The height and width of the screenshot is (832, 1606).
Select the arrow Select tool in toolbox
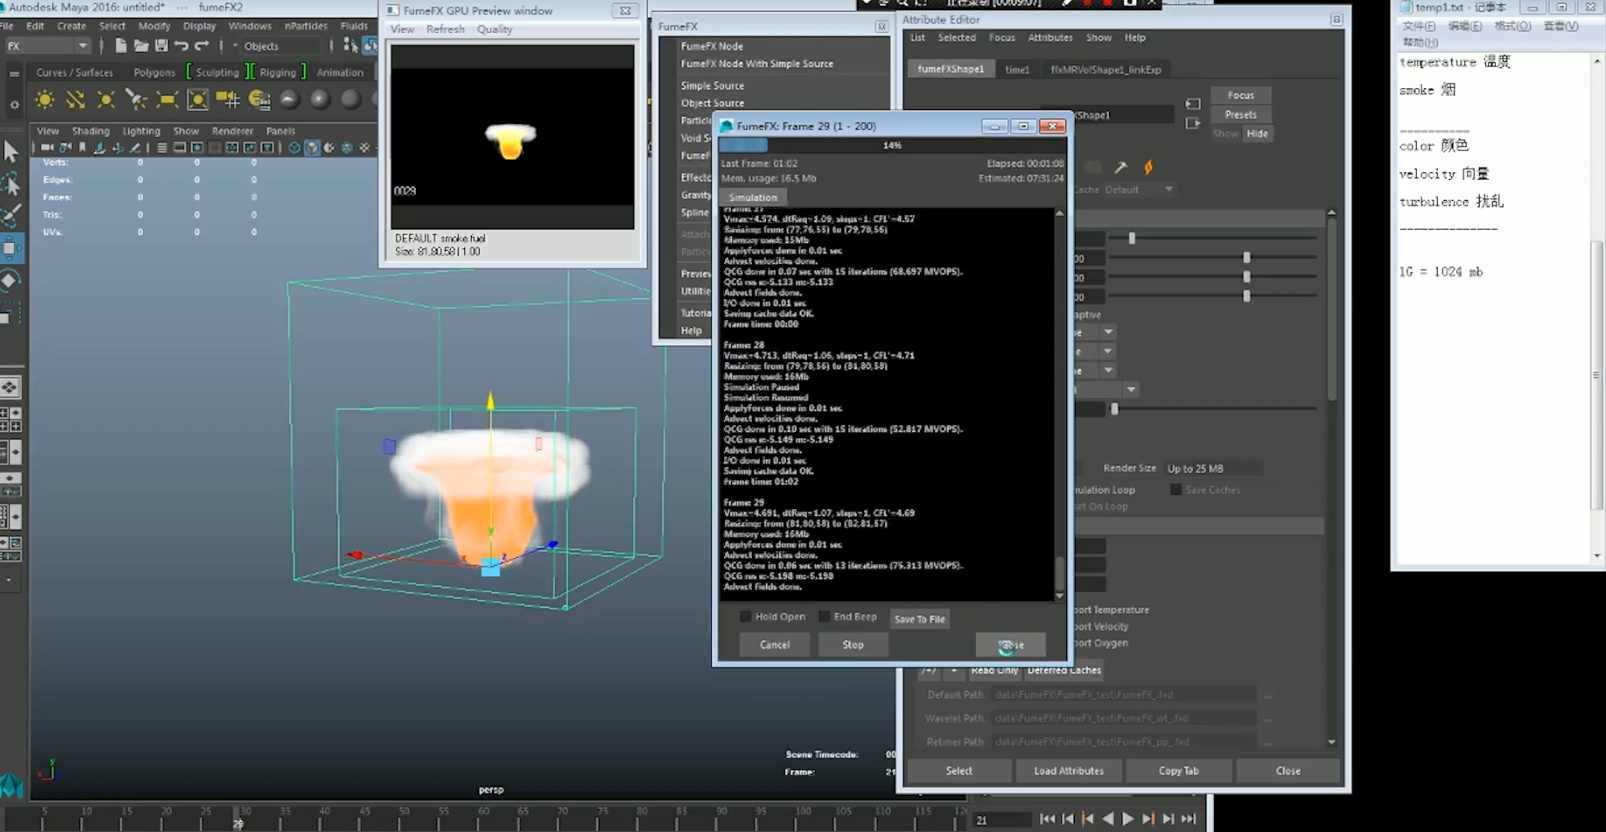[11, 152]
